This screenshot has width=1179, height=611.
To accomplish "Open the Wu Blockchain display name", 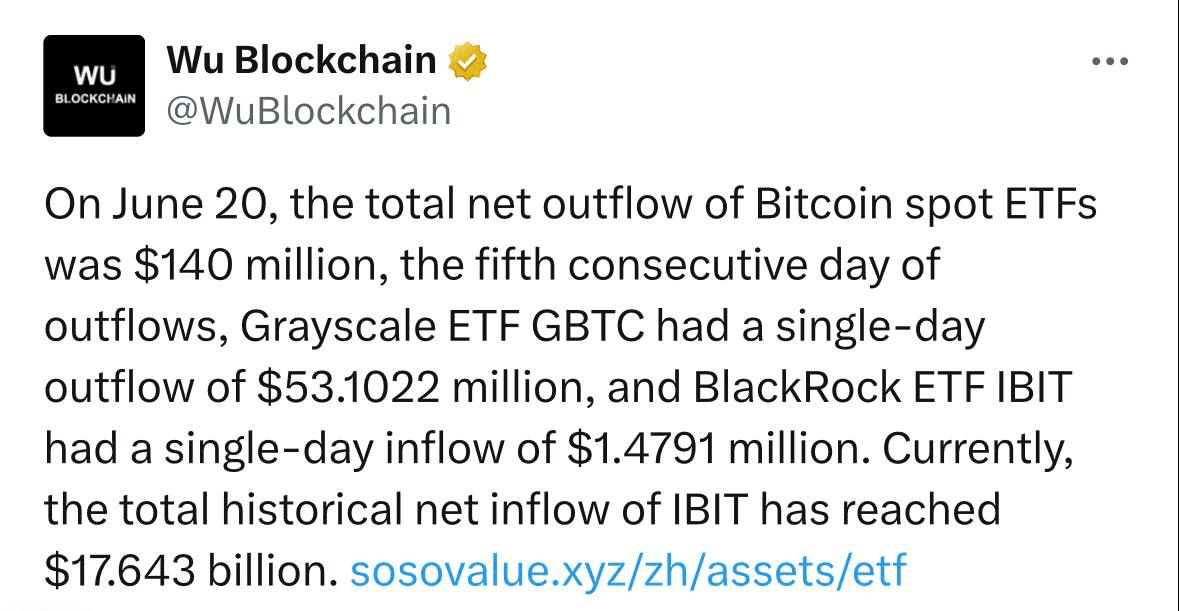I will pos(301,62).
